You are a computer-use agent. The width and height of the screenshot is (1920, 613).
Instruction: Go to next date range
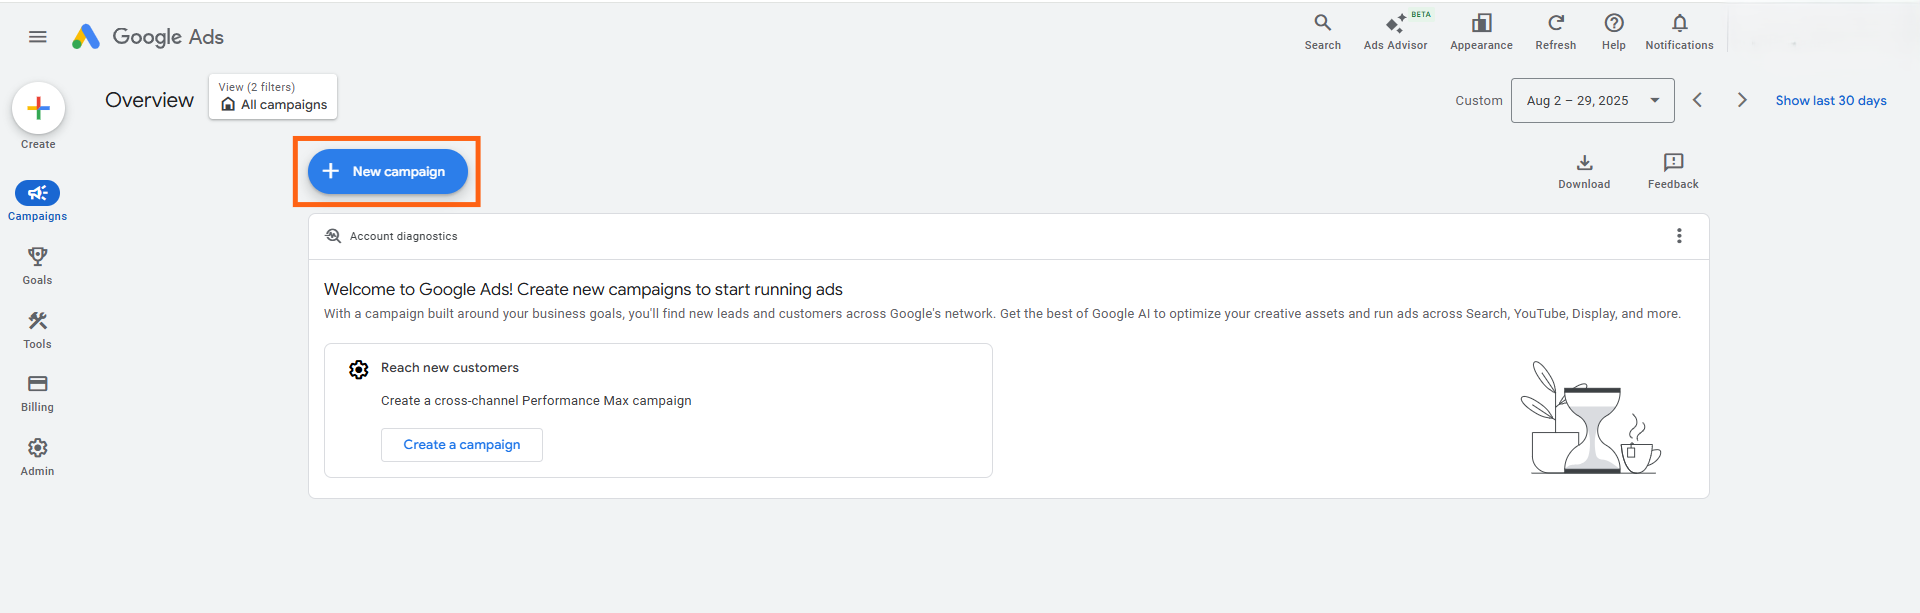click(x=1742, y=100)
